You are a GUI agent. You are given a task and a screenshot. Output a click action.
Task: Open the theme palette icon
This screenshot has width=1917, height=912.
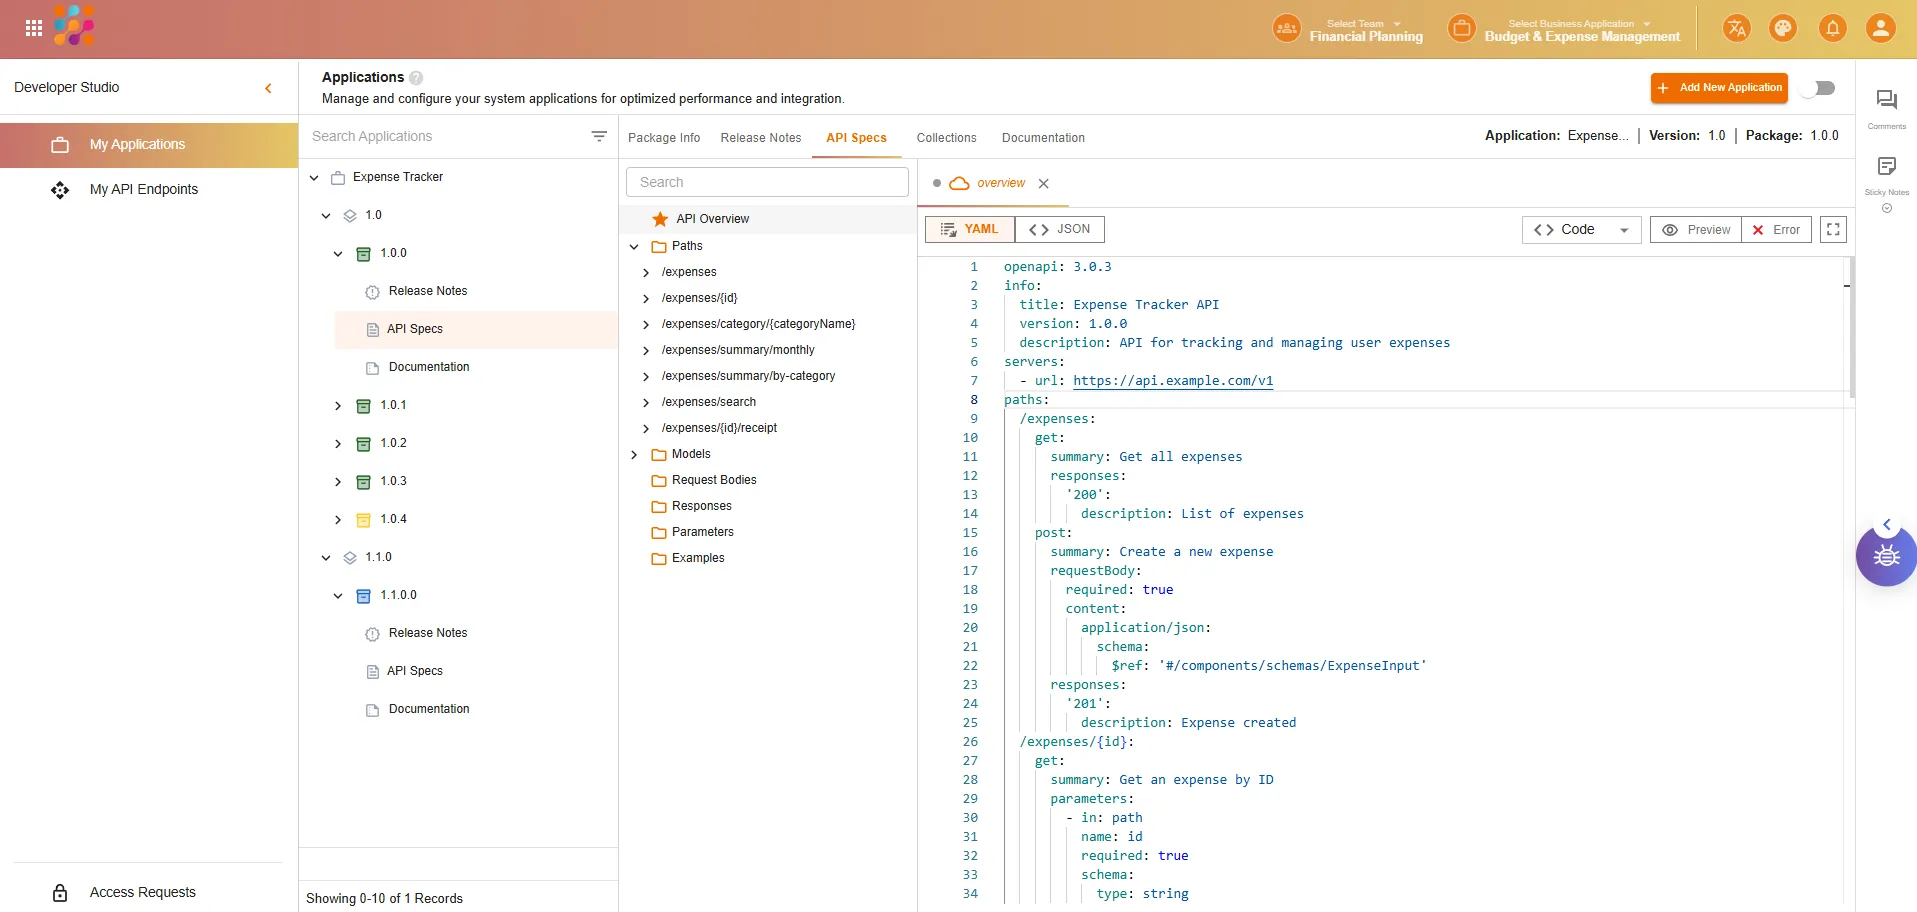click(1783, 28)
